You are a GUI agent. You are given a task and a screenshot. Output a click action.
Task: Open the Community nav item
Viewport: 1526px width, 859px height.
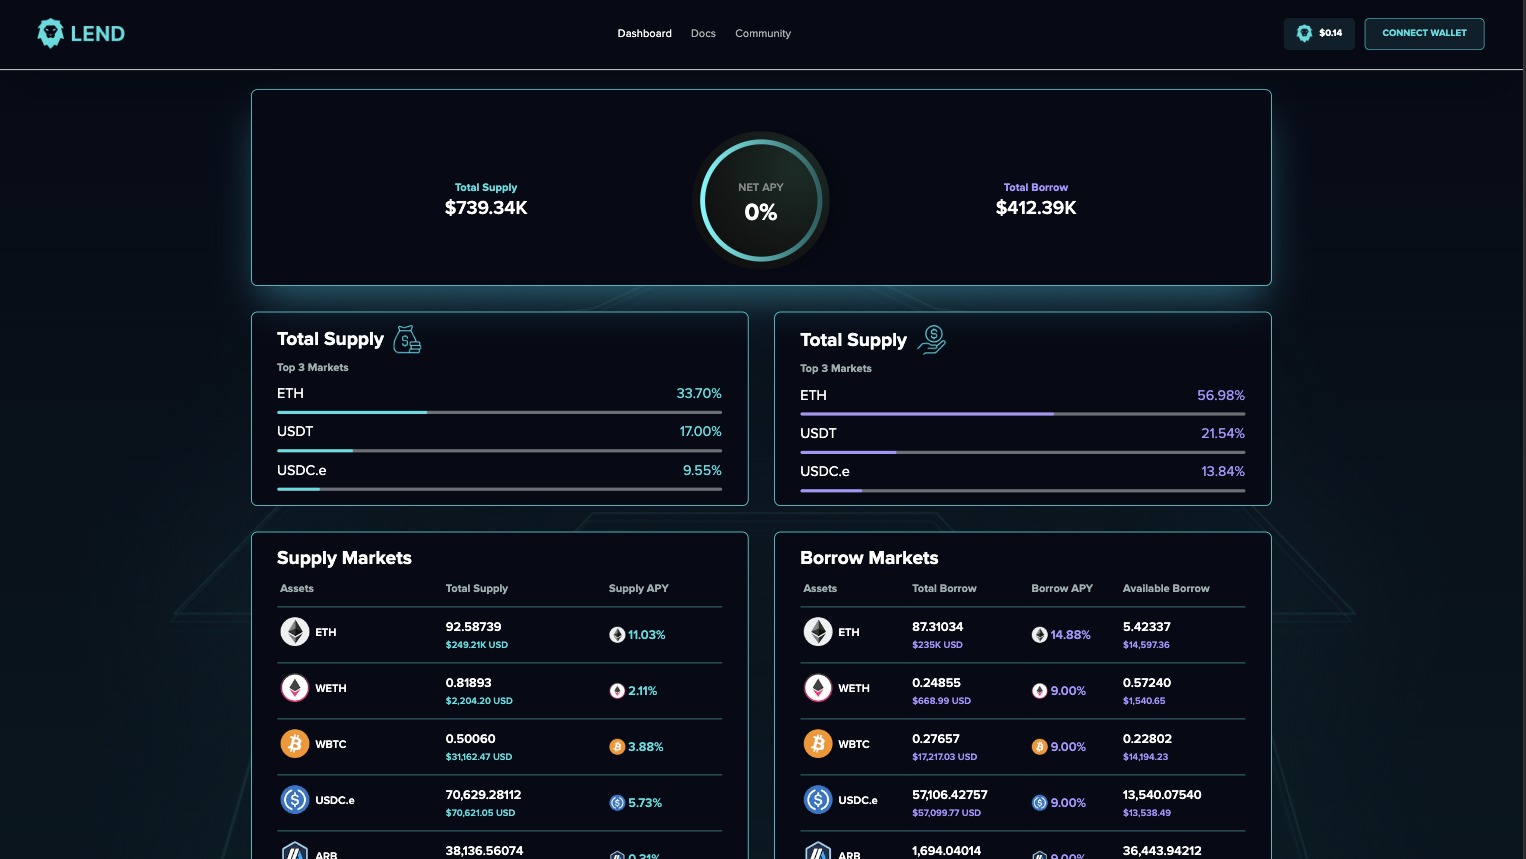pyautogui.click(x=763, y=33)
